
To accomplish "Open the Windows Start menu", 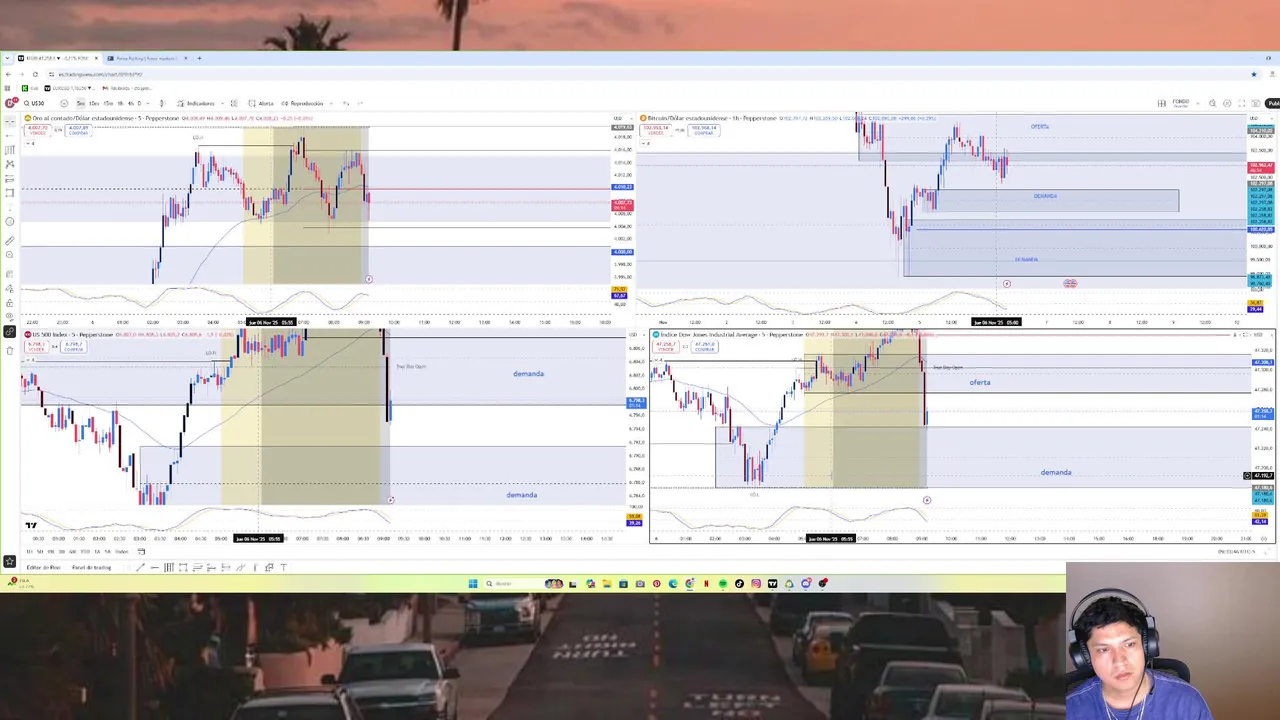I will (x=473, y=583).
